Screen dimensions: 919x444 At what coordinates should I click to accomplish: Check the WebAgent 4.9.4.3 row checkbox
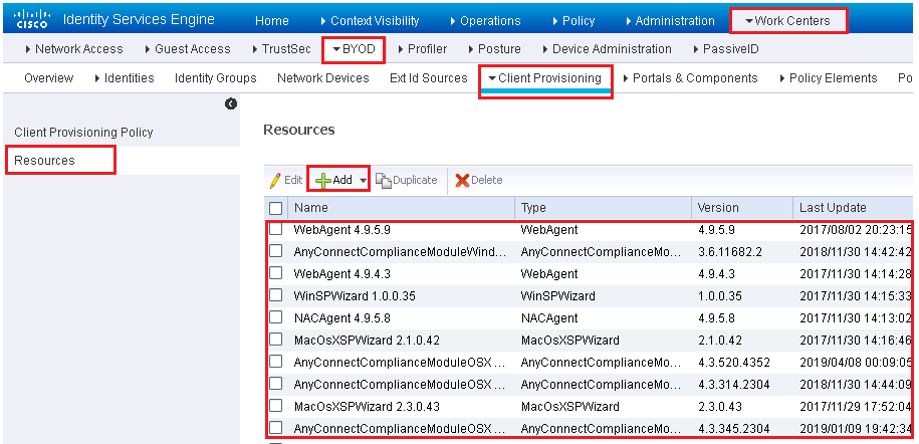(x=275, y=274)
